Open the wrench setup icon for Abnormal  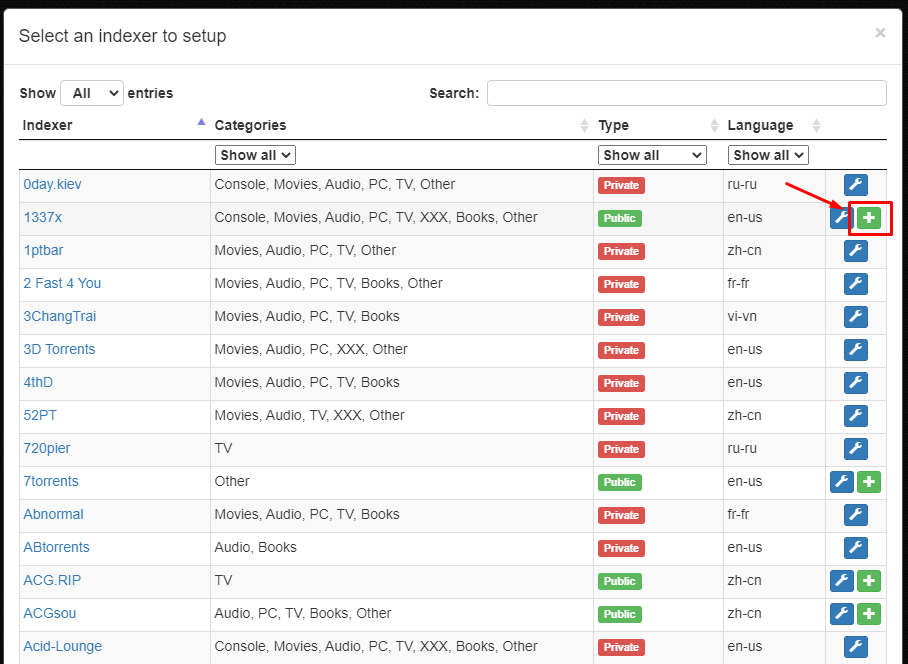tap(855, 514)
